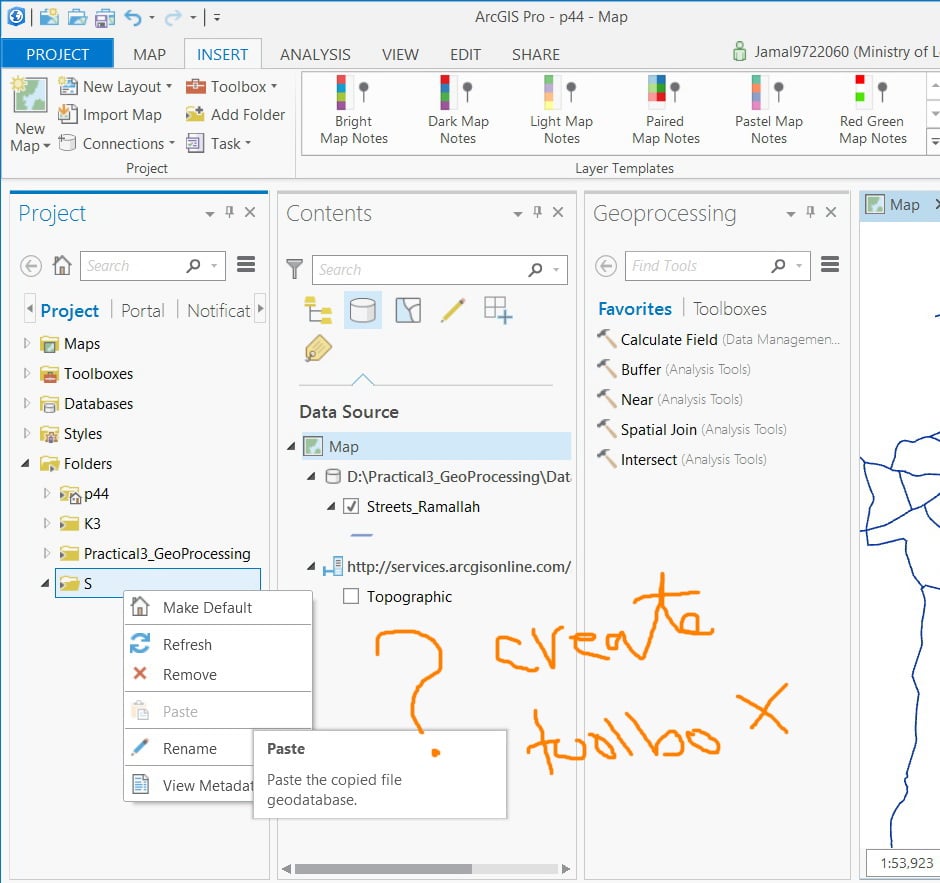Click the filter funnel icon in Contents
940x883 pixels.
[x=294, y=269]
